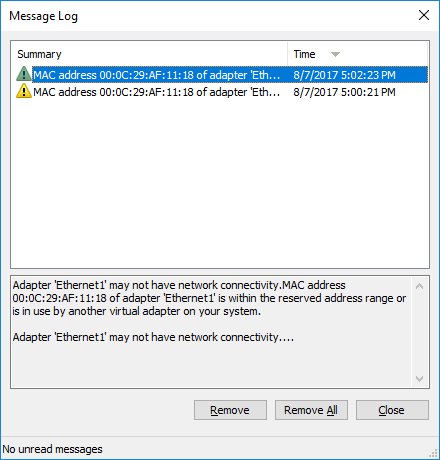Screen dimensions: 440x460
Task: Click the Remove button
Action: tap(230, 410)
